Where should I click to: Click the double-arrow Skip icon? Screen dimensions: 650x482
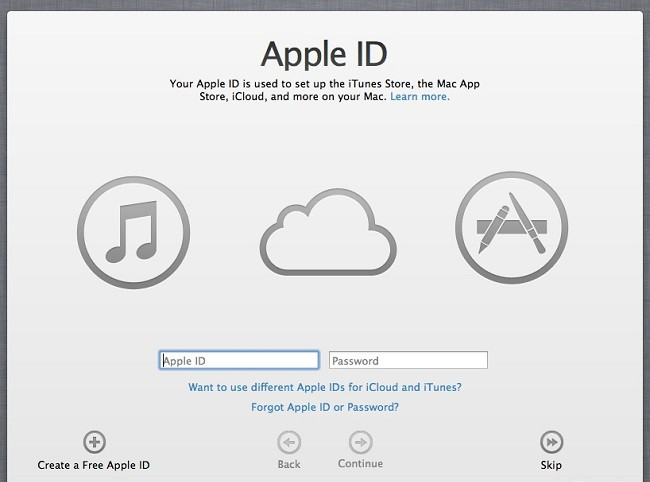click(x=551, y=441)
